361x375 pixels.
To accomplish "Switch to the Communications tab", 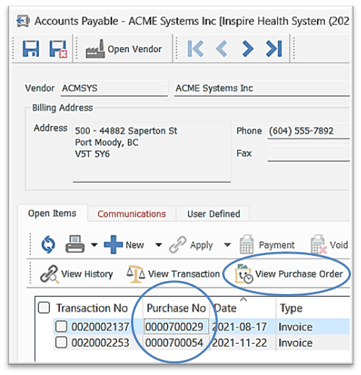I will (132, 214).
